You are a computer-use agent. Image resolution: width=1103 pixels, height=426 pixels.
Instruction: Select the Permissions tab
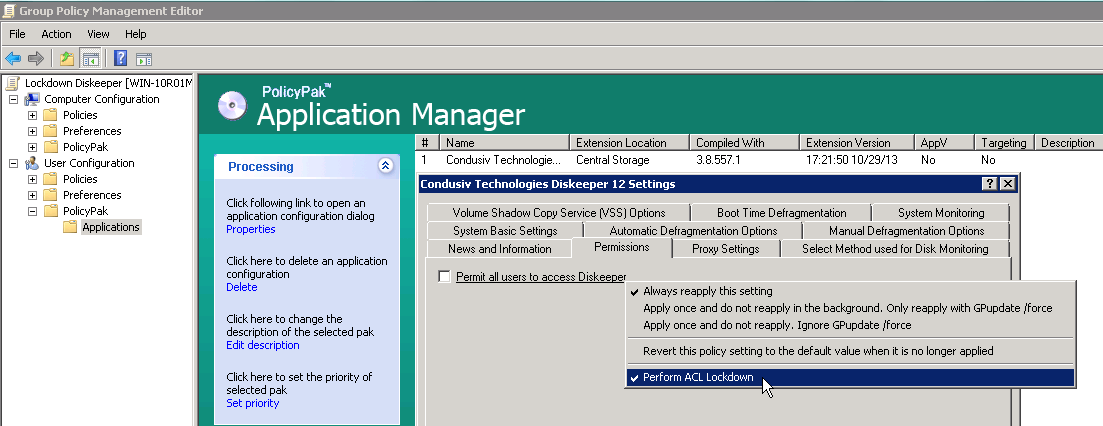click(x=621, y=247)
